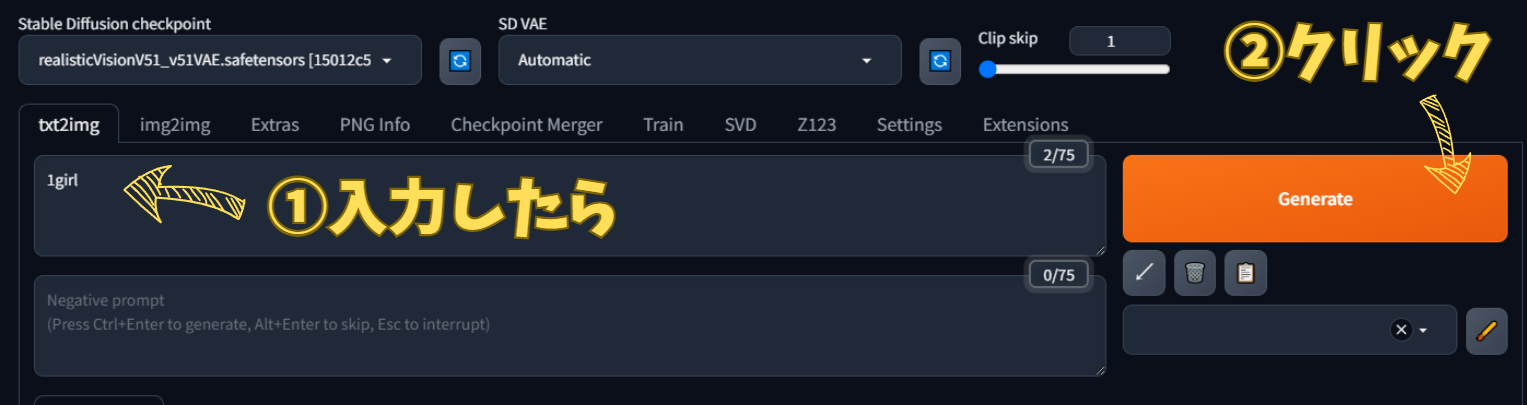Viewport: 1527px width, 405px height.
Task: Click the Clip skip slider handle
Action: (x=987, y=69)
